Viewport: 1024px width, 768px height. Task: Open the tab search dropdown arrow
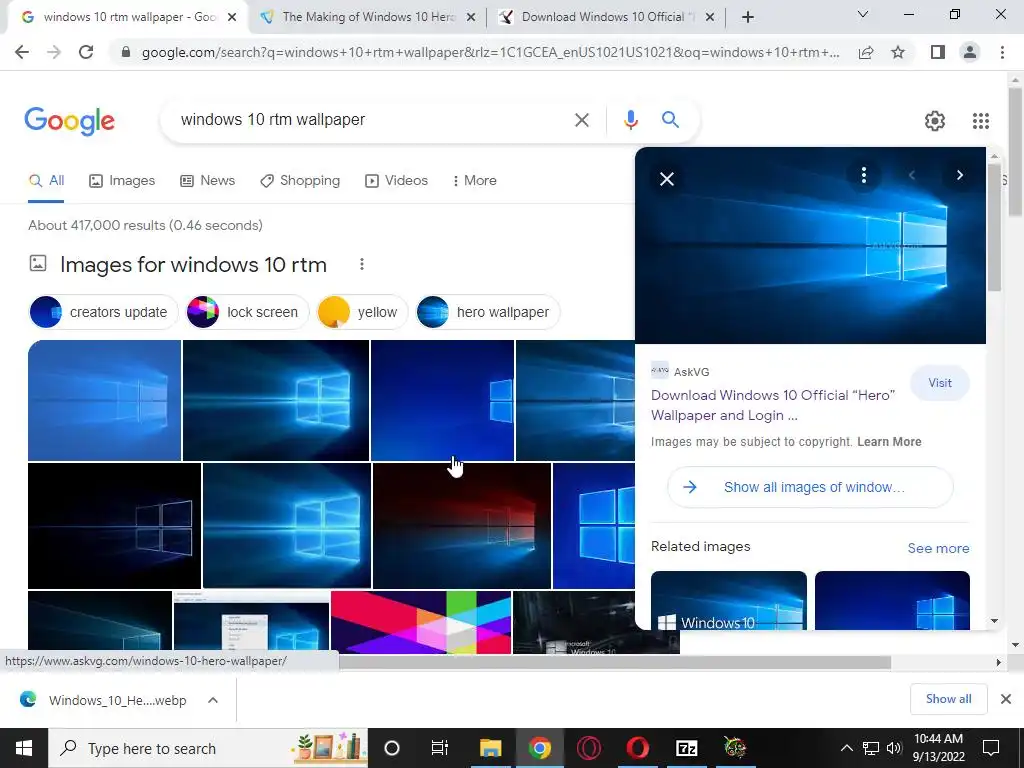[862, 14]
